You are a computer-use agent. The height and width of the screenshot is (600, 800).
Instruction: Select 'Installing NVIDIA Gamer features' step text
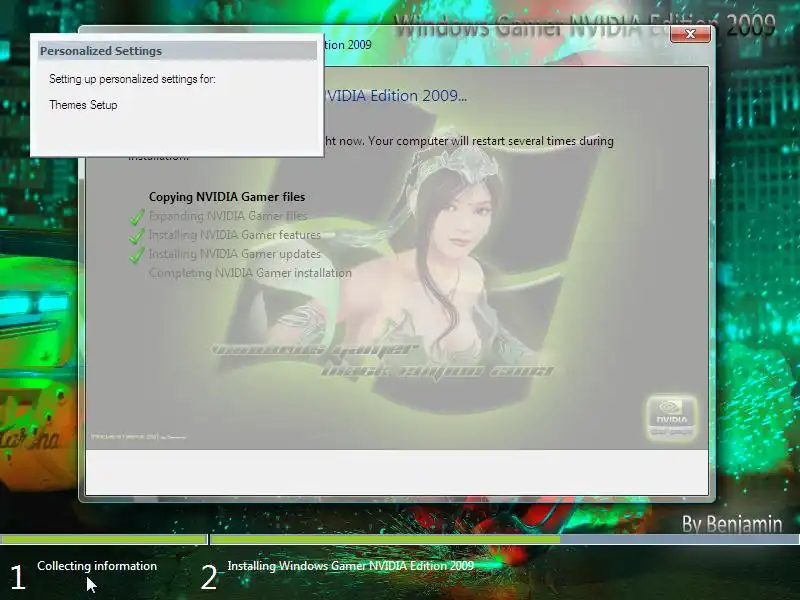click(235, 235)
